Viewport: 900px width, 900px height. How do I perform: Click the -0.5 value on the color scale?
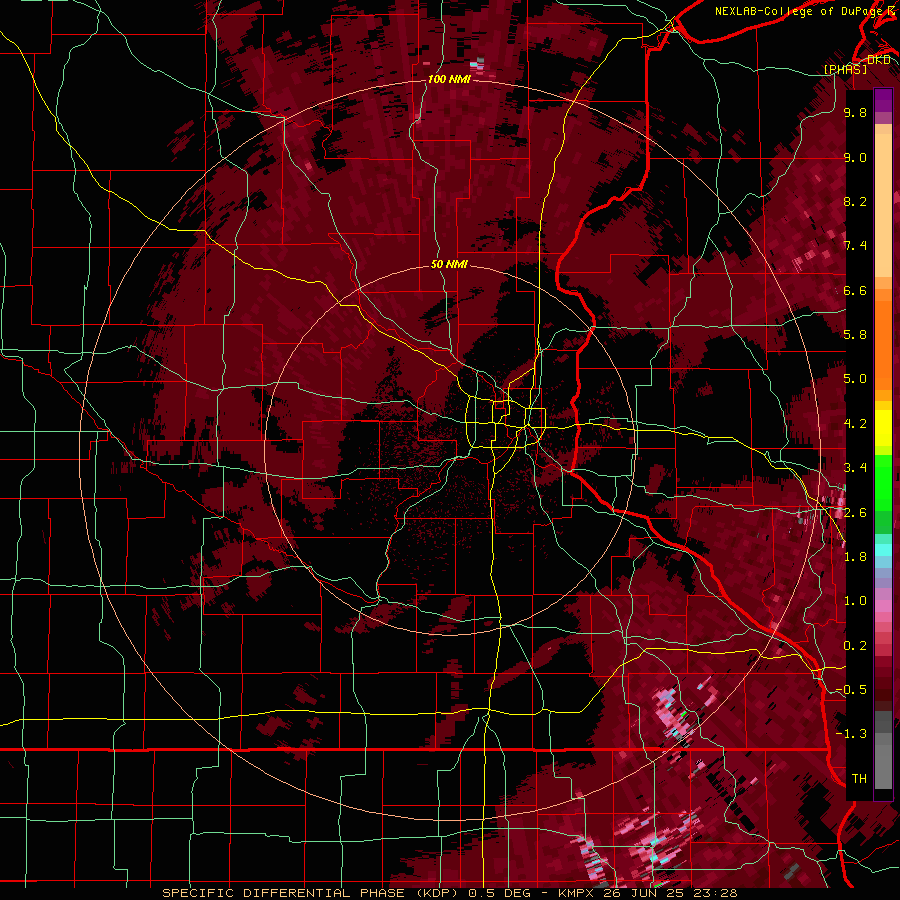(x=852, y=690)
